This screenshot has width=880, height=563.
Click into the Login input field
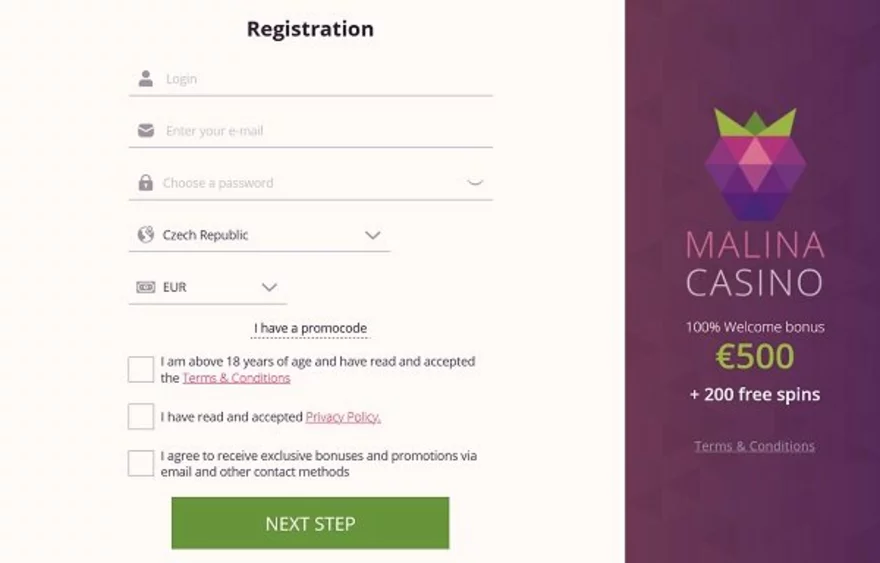click(320, 79)
